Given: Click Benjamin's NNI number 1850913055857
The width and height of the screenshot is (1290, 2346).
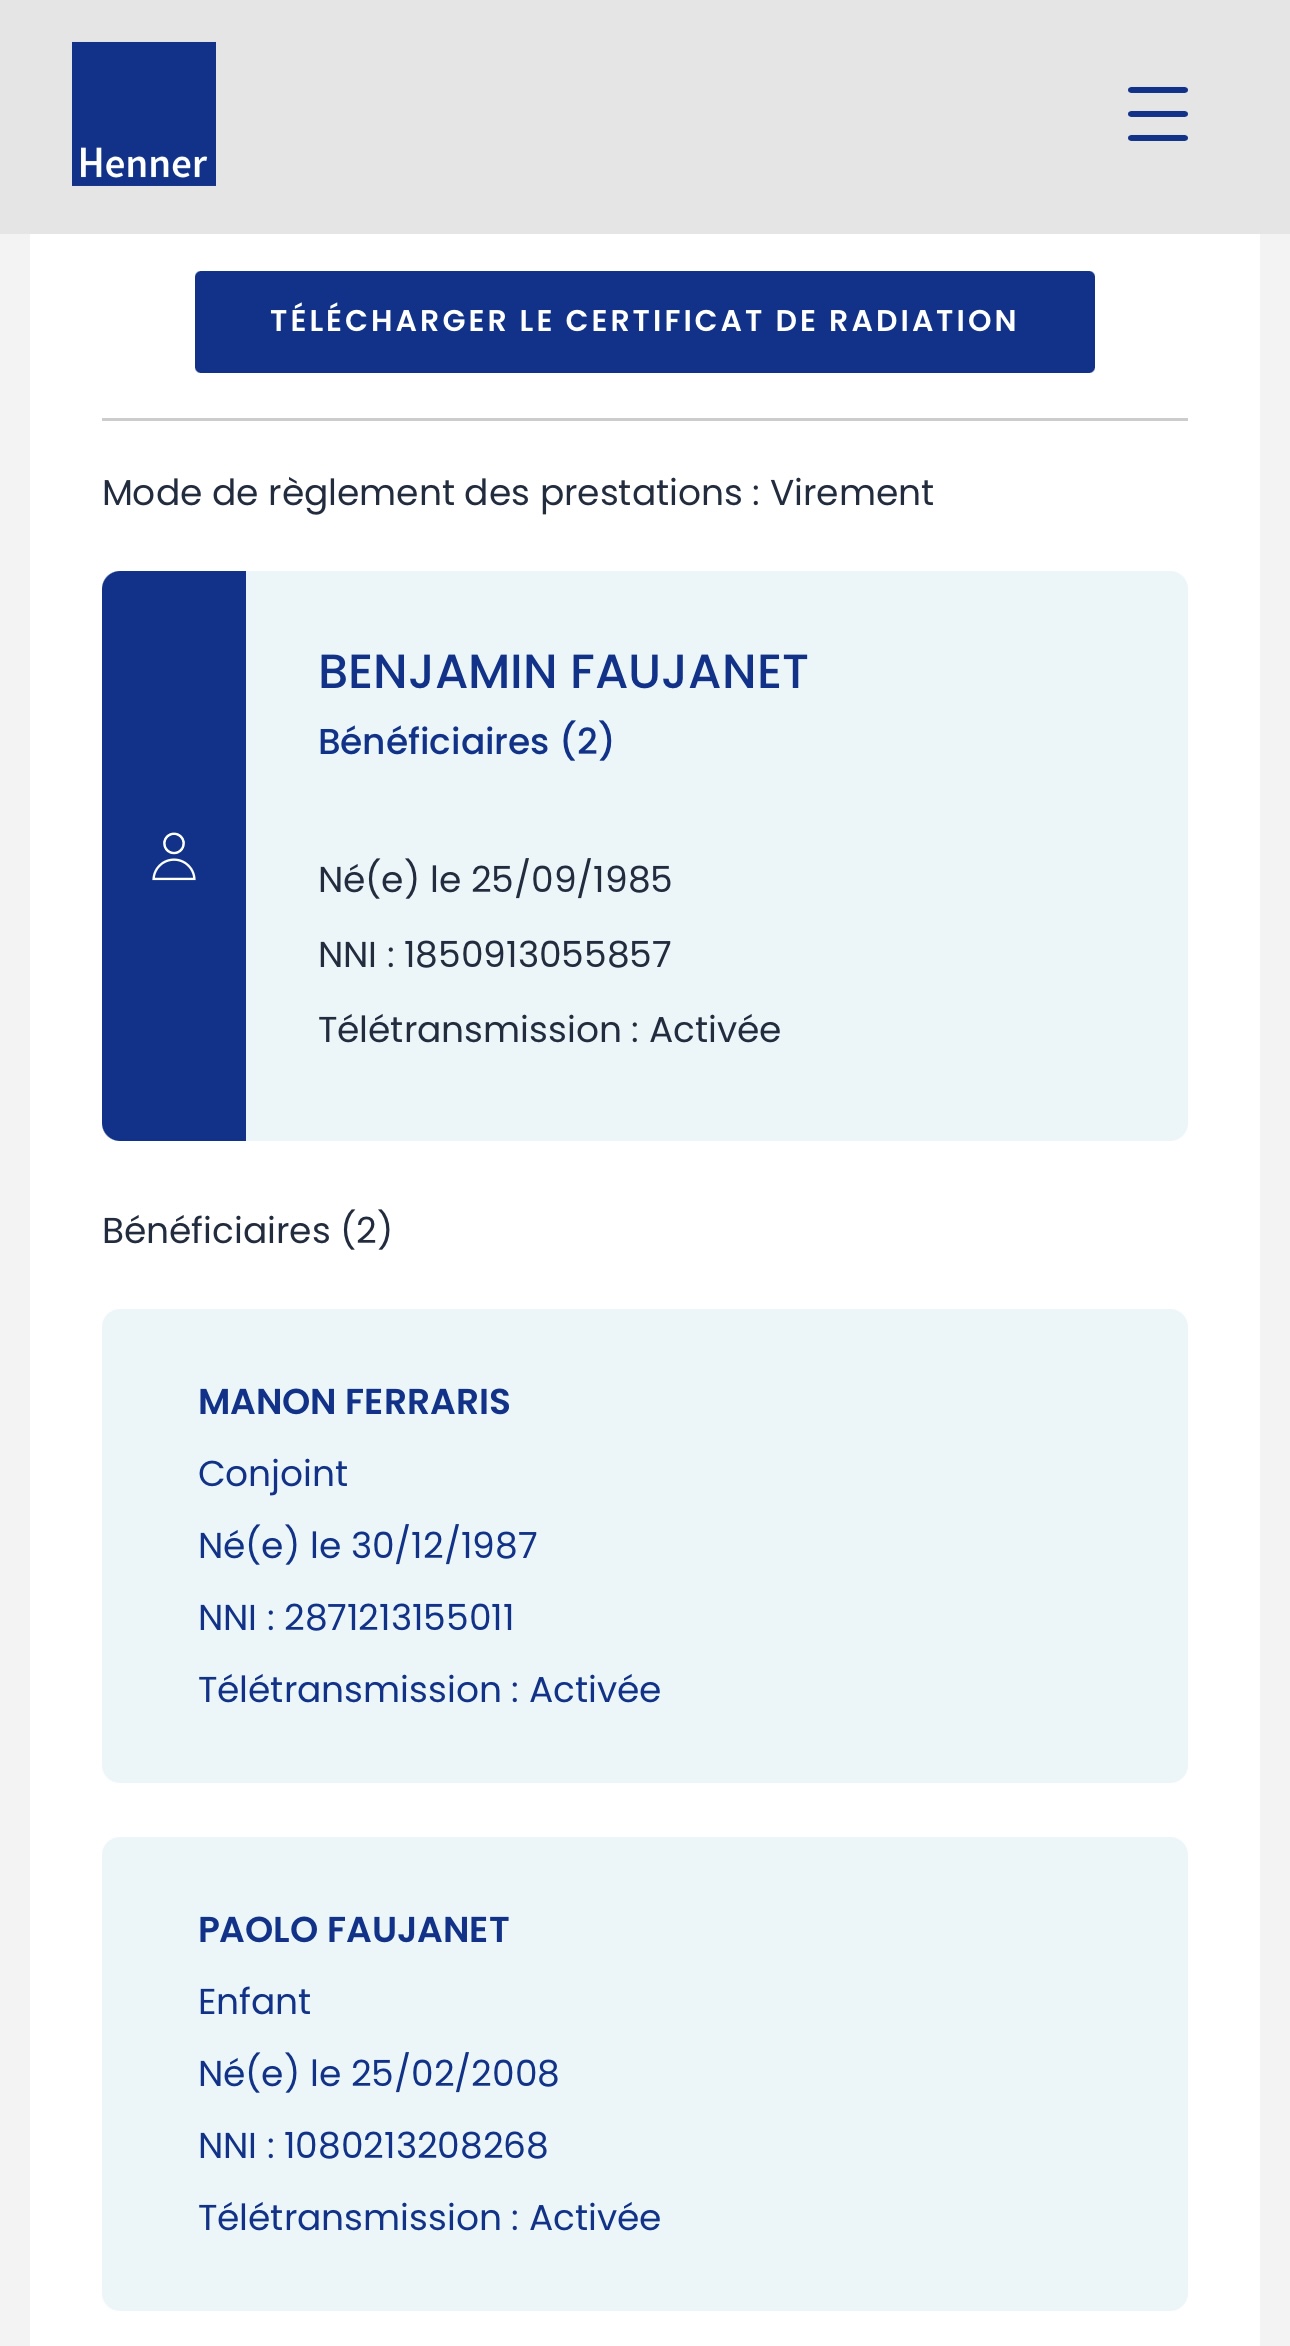Looking at the screenshot, I should click(537, 955).
